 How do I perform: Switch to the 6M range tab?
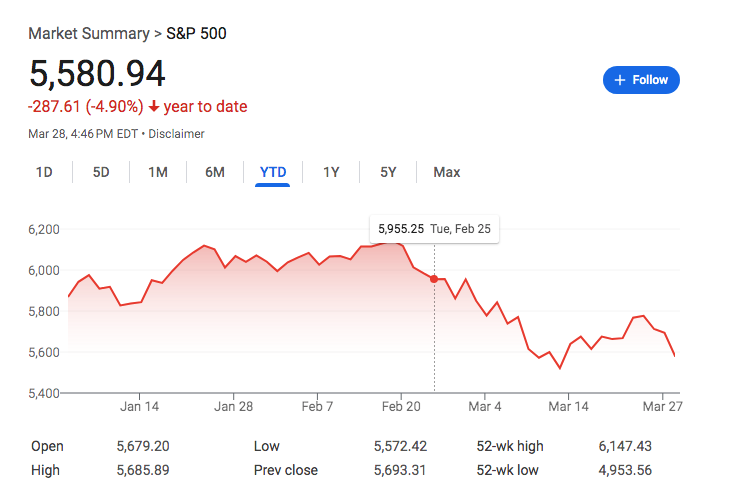215,172
